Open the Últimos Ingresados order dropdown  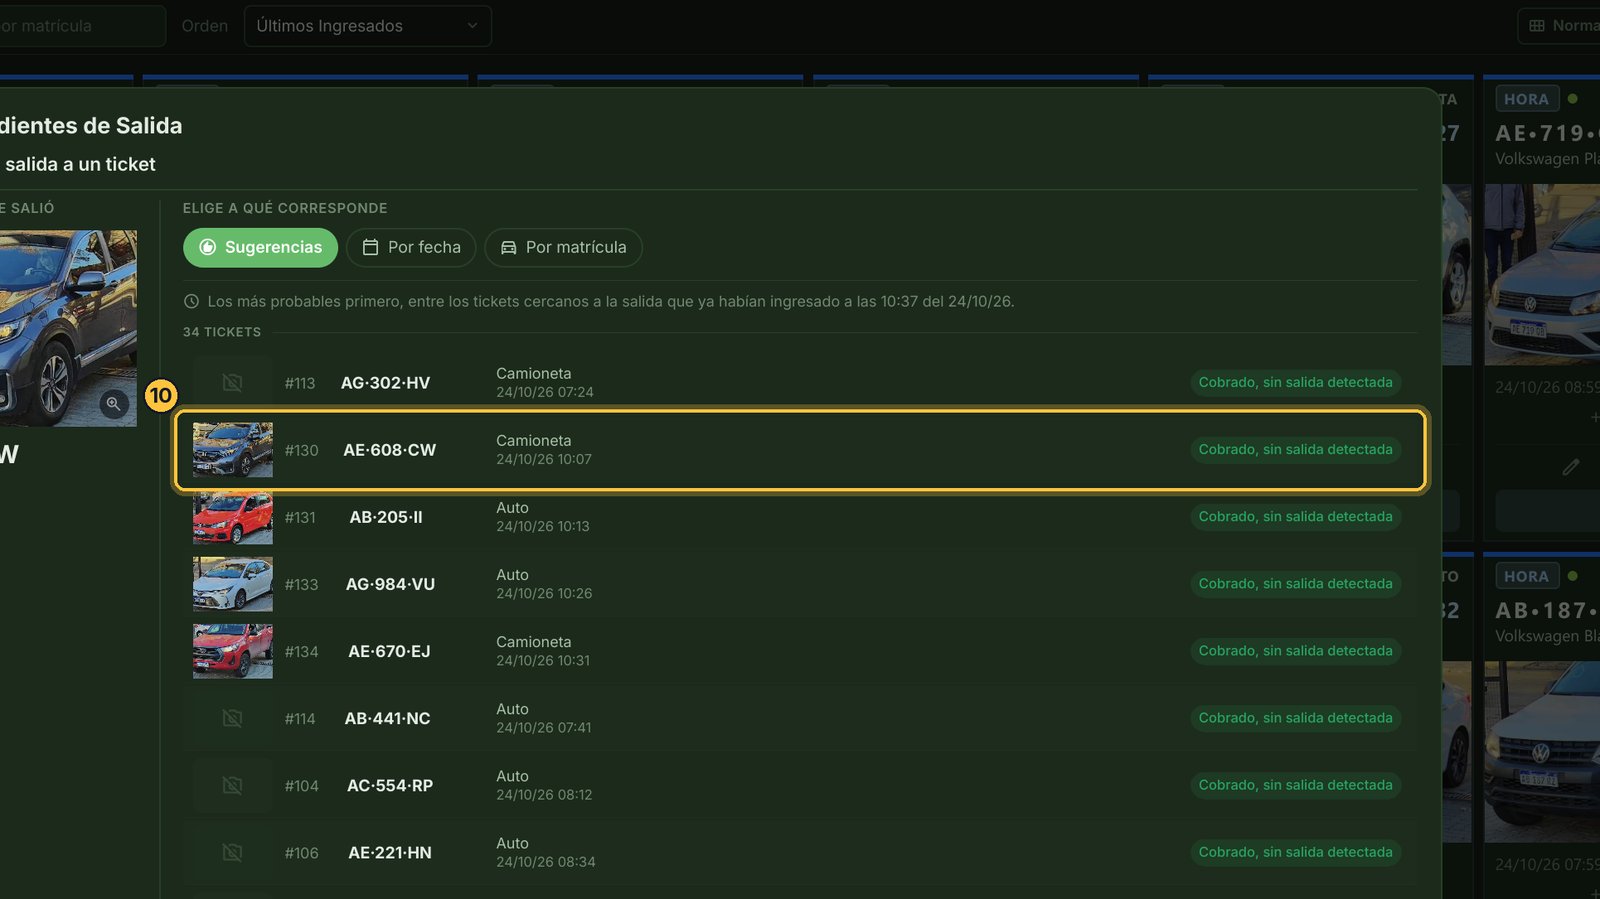368,26
